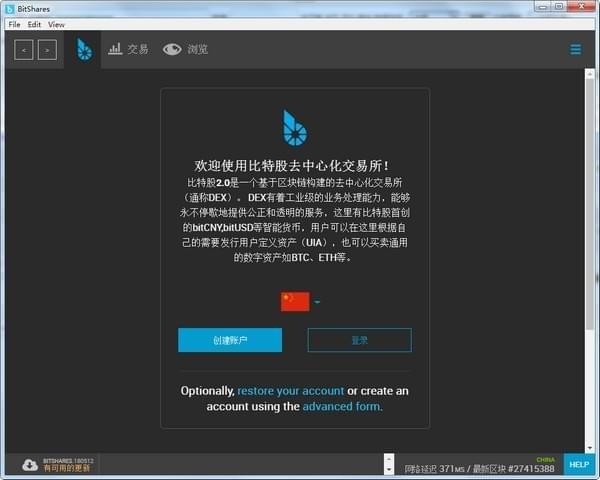
Task: Click the bar chart 交易 icon
Action: point(115,48)
